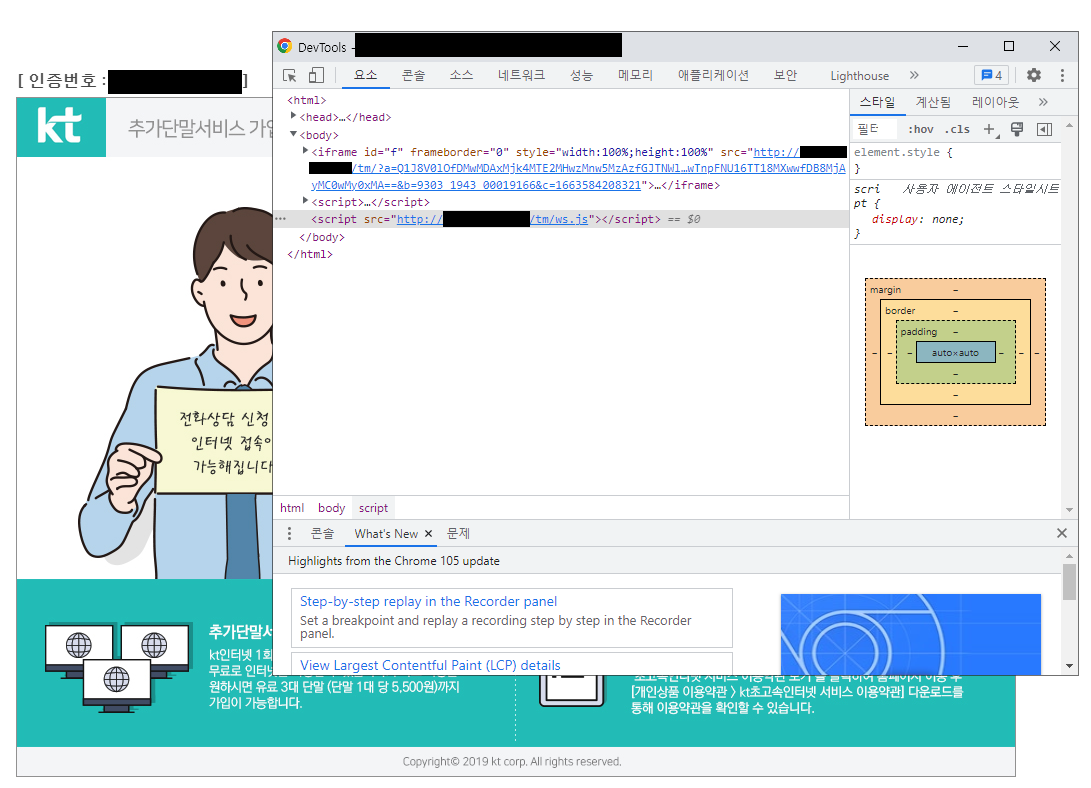This screenshot has width=1091, height=788.
Task: Toggle the computed styles sidebar icon
Action: 1044,129
